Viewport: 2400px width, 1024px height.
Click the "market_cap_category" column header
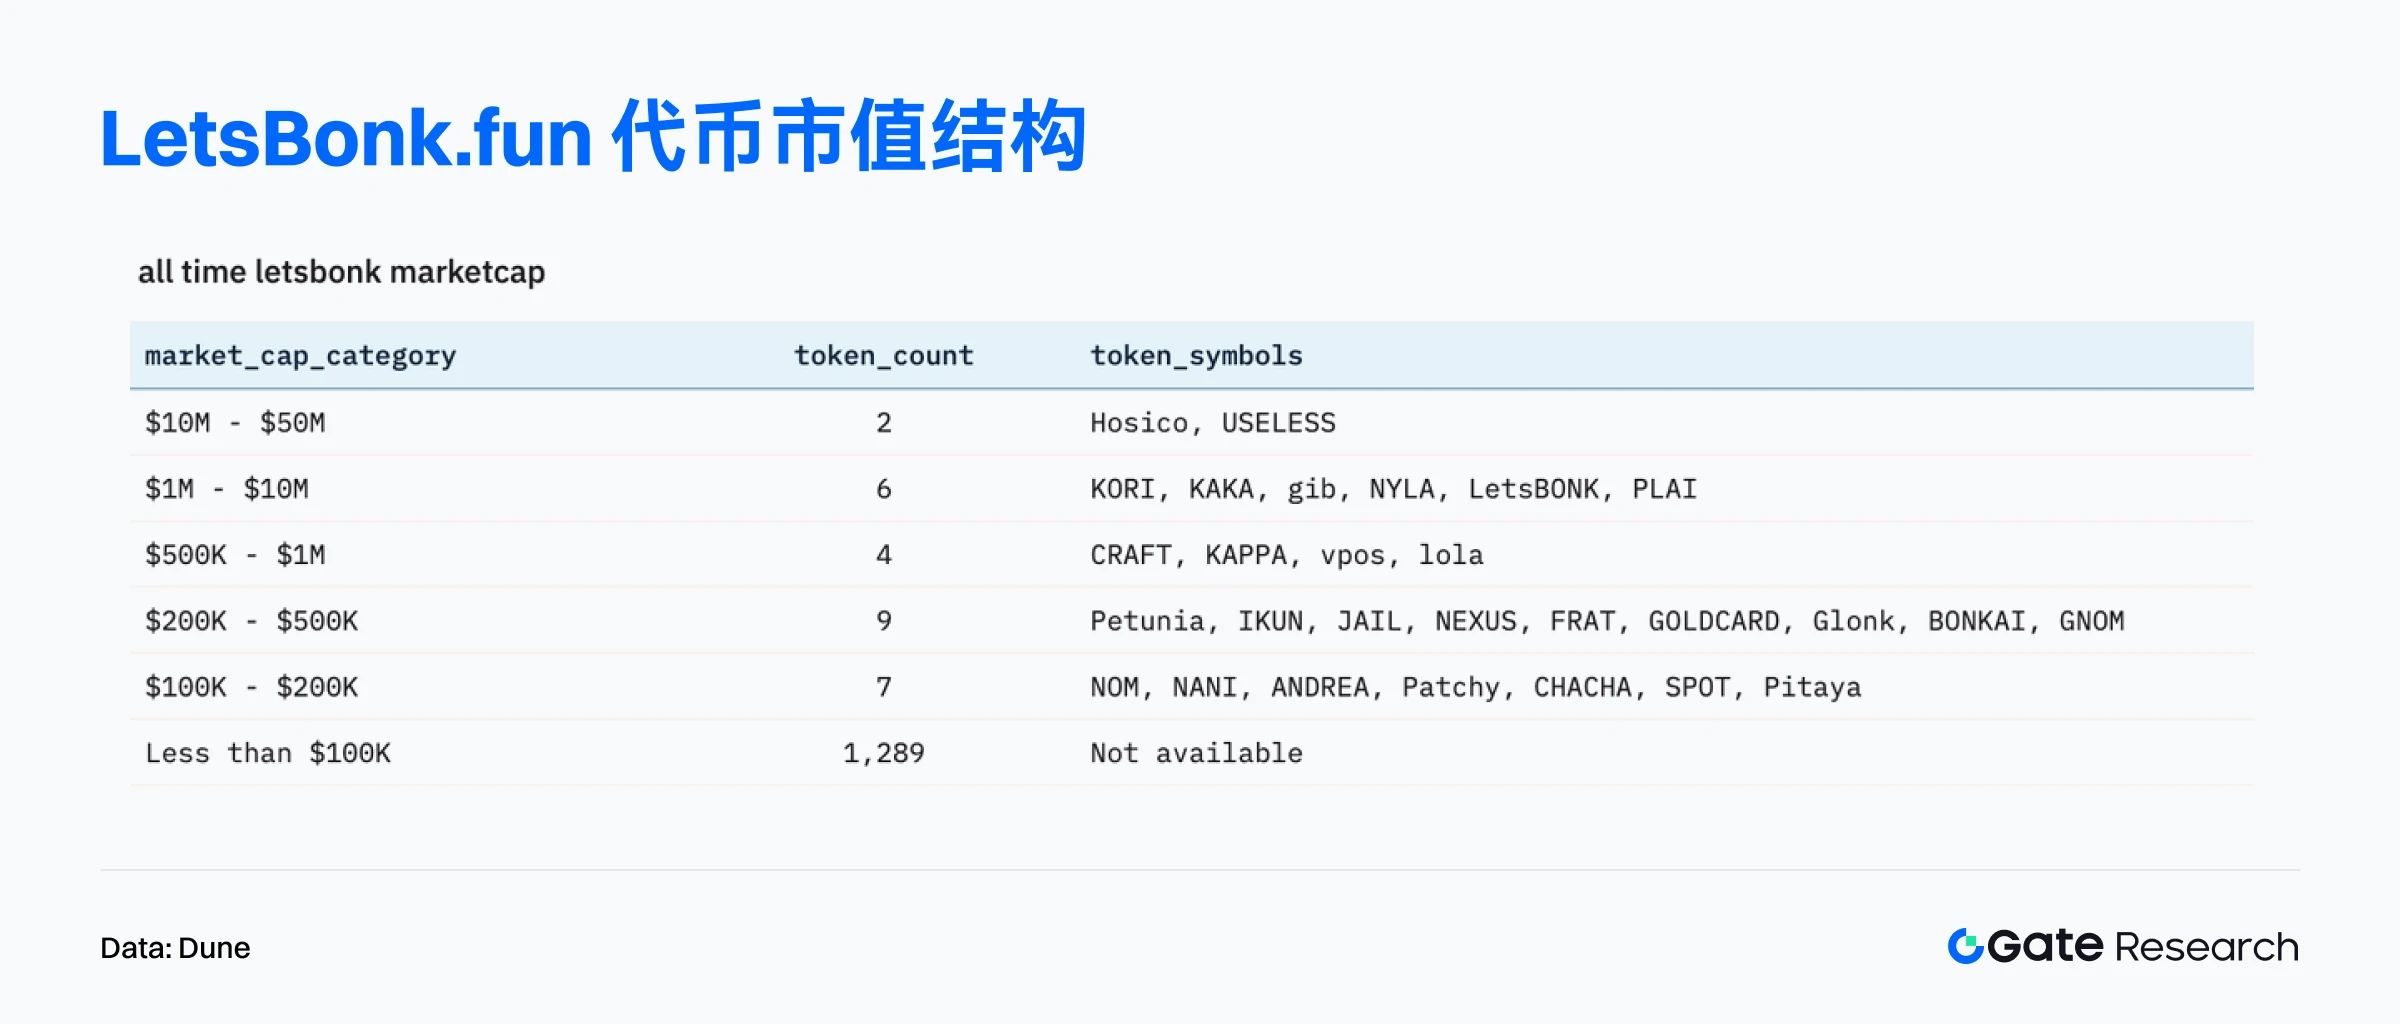(x=300, y=356)
